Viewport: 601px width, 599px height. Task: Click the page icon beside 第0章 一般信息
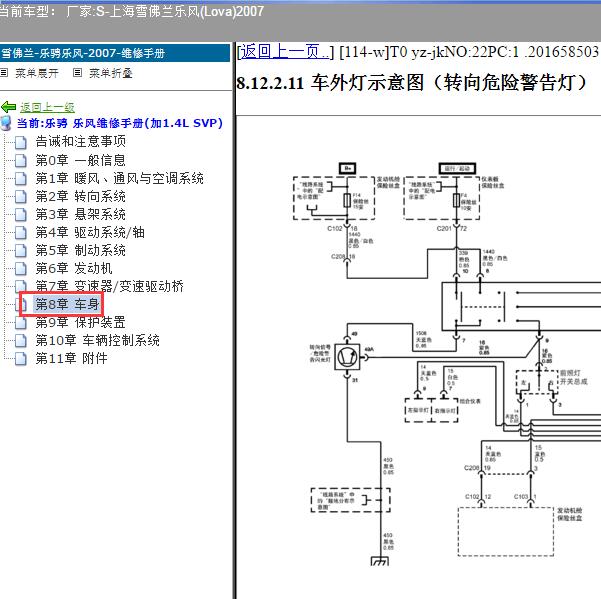[x=21, y=160]
